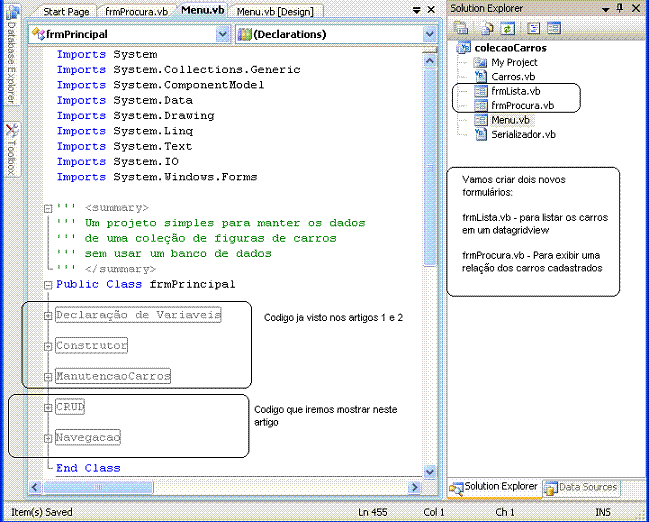
Task: Select the colecaoCarros project node
Action: click(510, 48)
